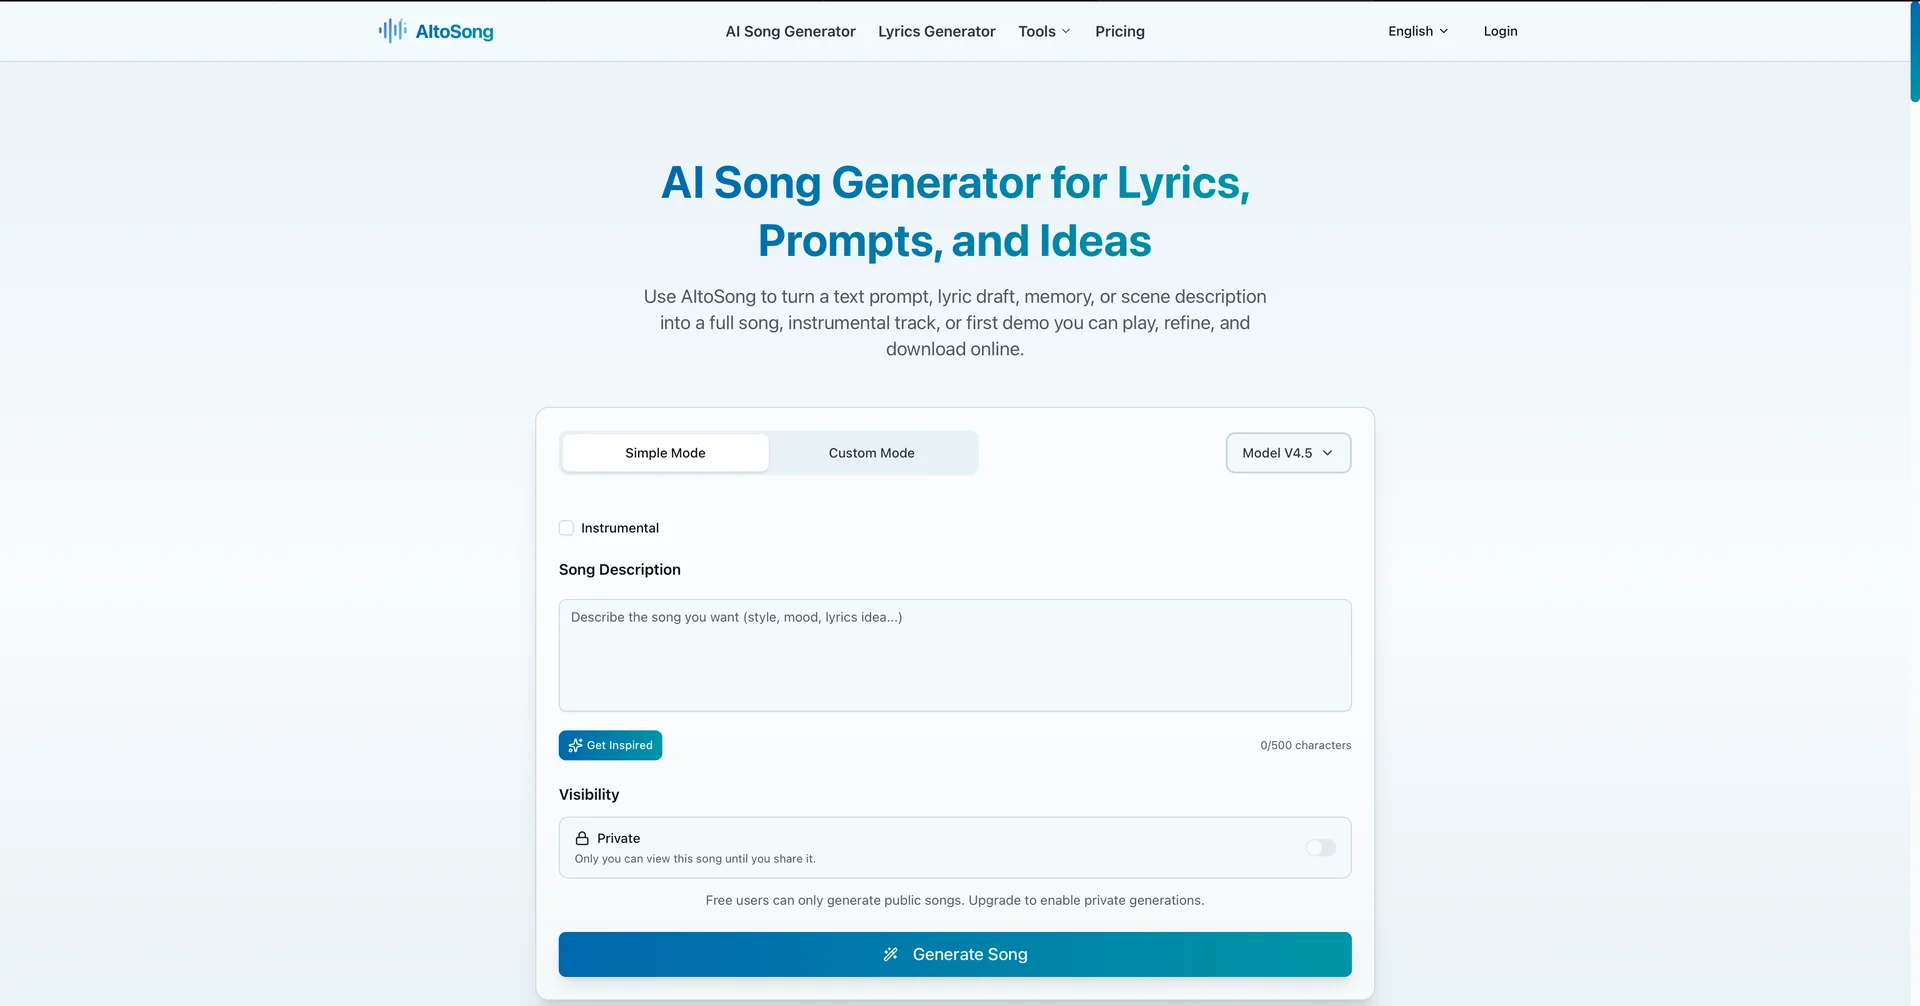Click the Get Inspired button
This screenshot has width=1920, height=1006.
coord(610,745)
